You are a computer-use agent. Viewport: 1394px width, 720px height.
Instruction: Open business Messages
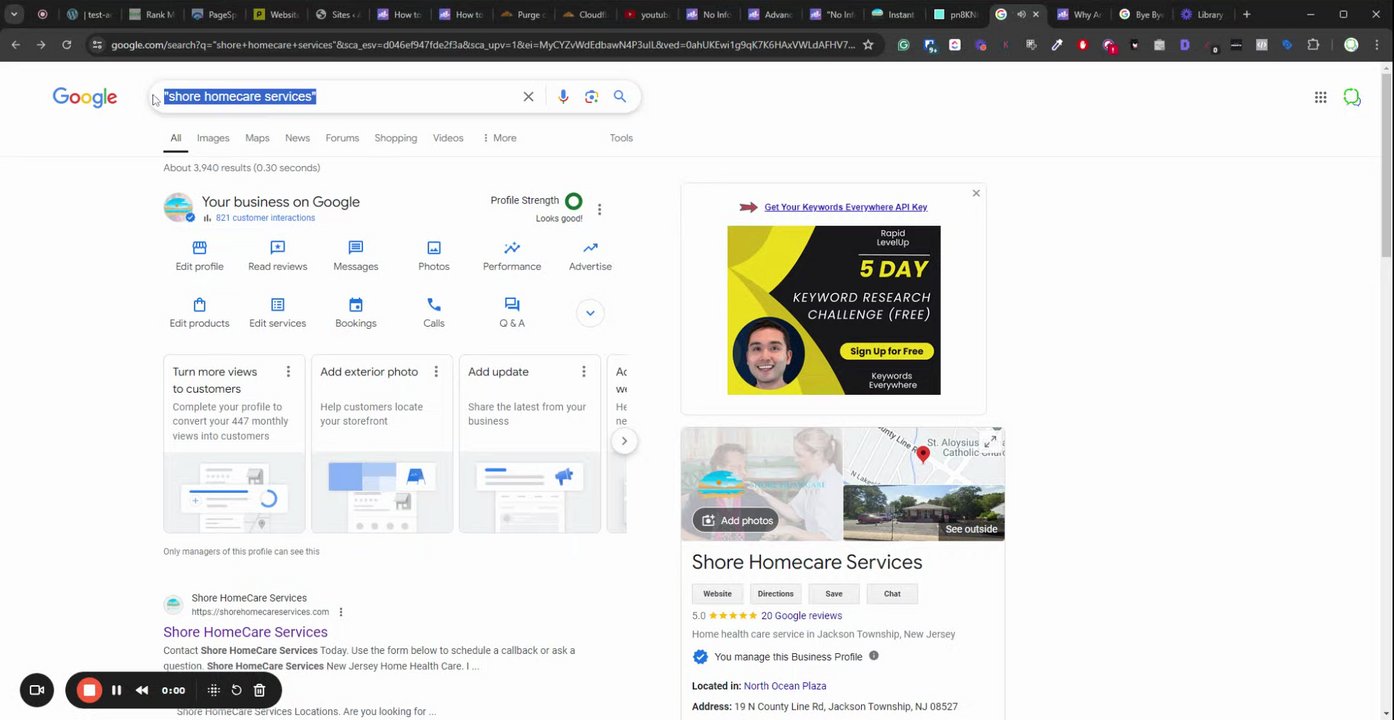[x=356, y=256]
